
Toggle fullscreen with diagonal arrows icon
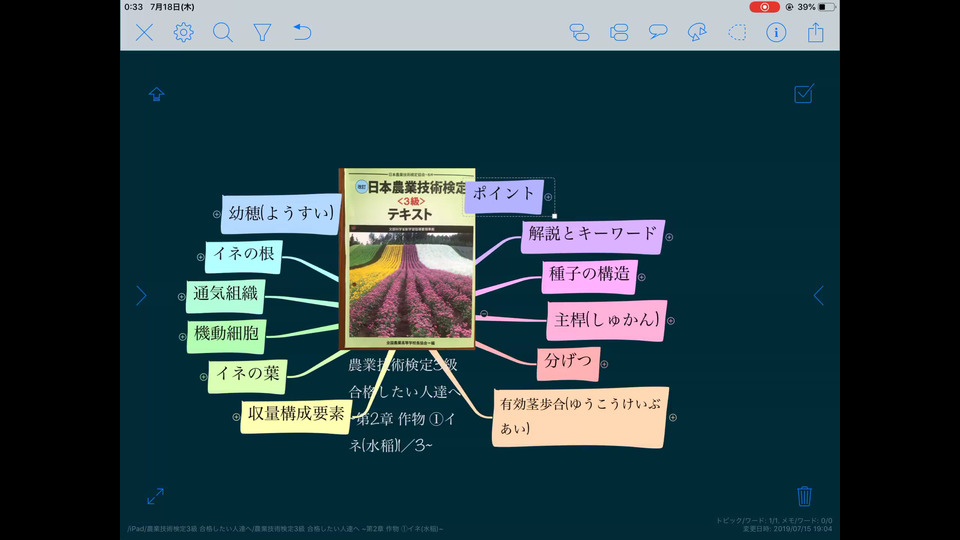click(156, 496)
